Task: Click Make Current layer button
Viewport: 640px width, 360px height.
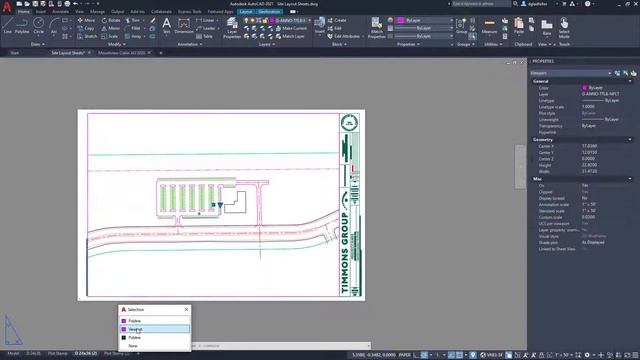Action: 291,28
